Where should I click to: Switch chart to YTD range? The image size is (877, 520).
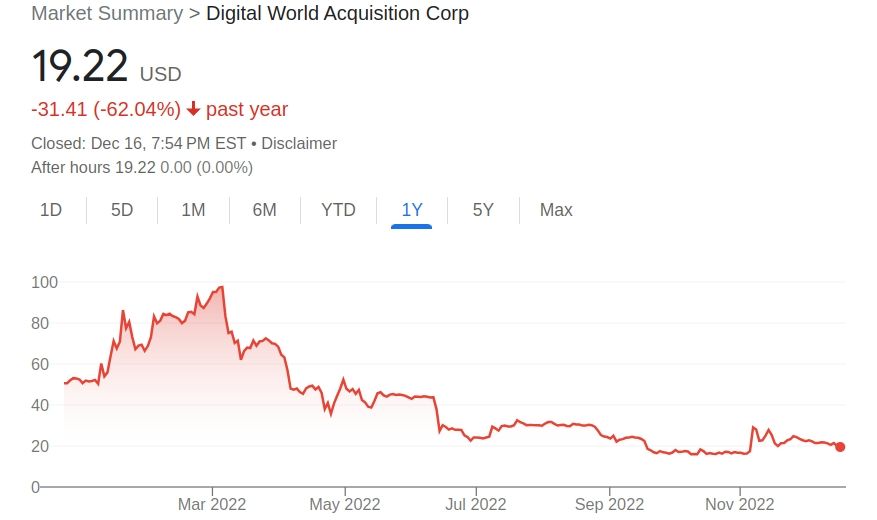[x=338, y=210]
